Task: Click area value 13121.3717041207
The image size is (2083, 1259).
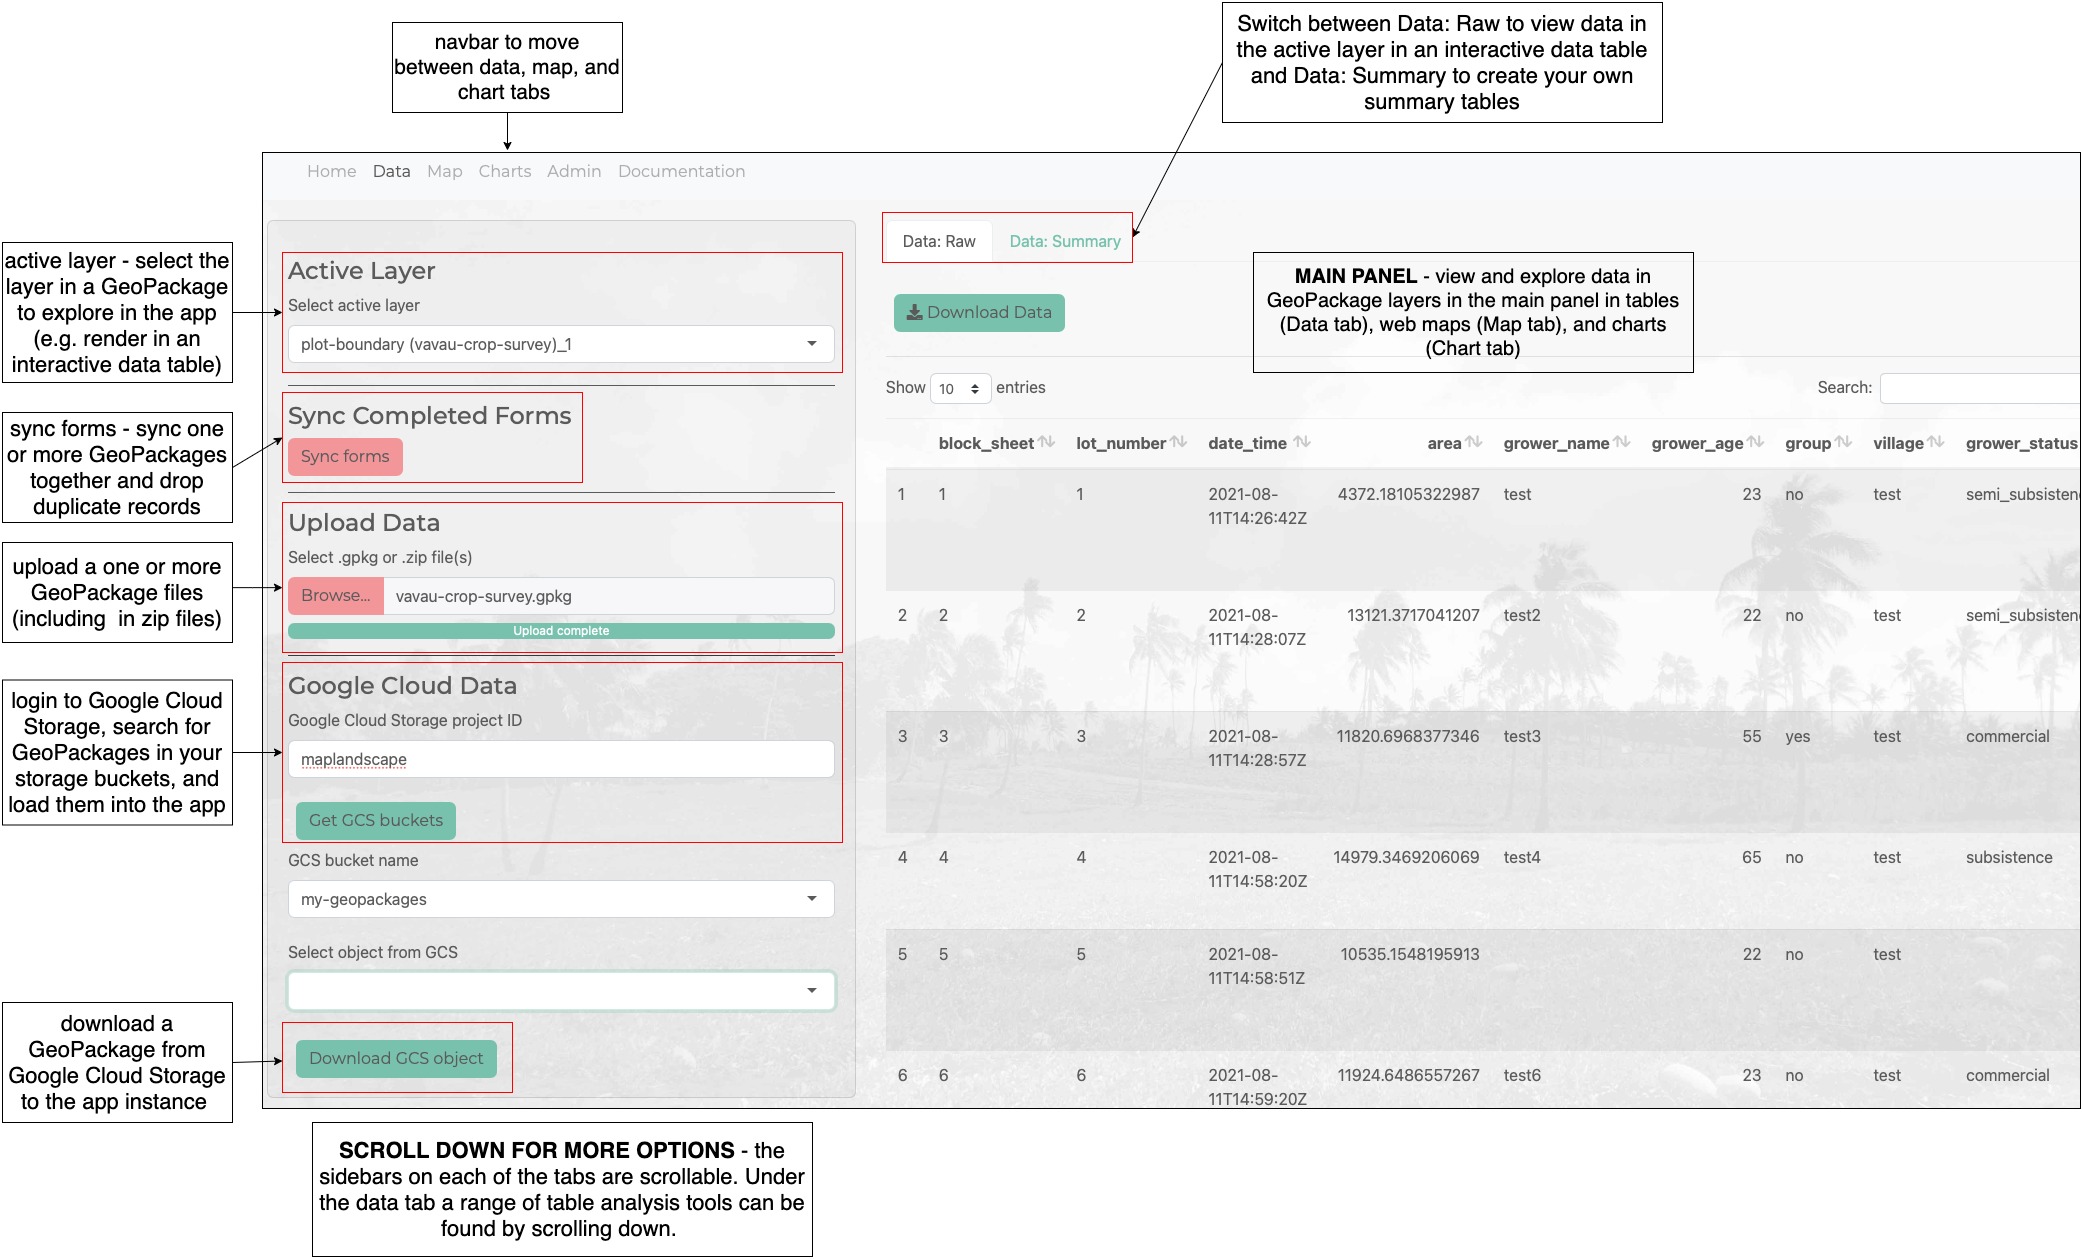Action: point(1413,615)
